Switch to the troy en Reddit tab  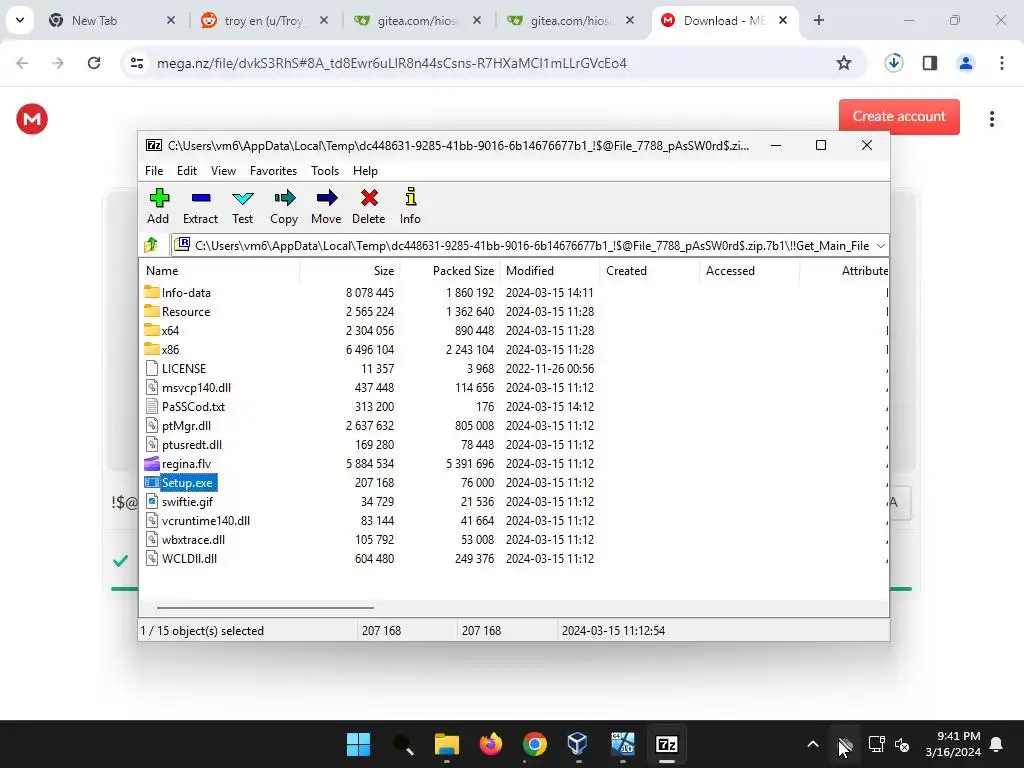point(263,21)
